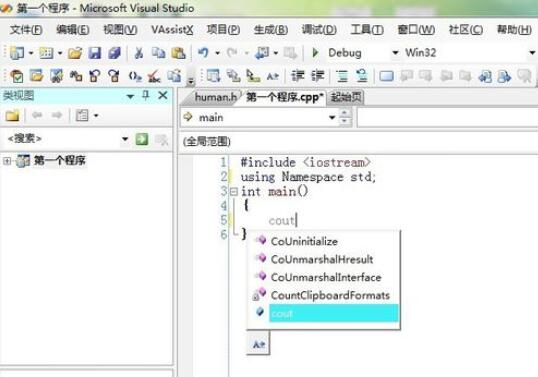
Task: Click the Copy toolbar icon
Action: pos(159,53)
